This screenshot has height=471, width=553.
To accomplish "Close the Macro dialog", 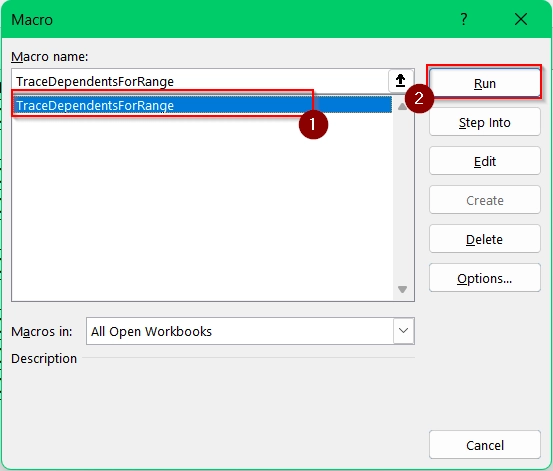I will pyautogui.click(x=521, y=19).
